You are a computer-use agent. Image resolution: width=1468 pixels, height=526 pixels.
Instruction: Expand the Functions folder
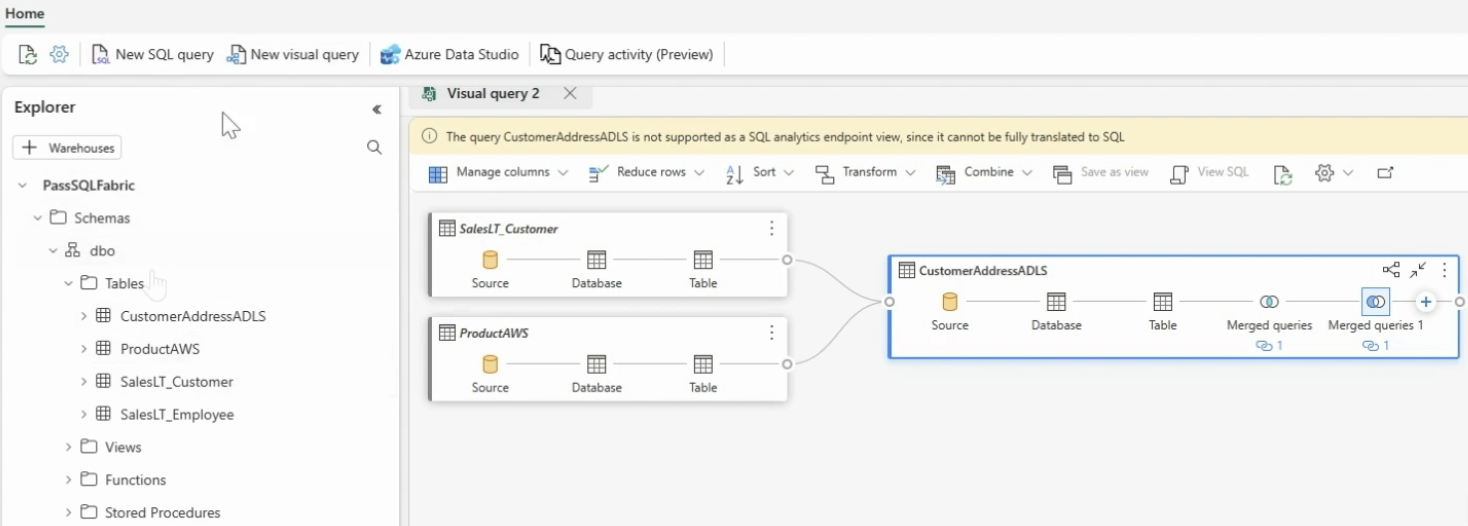(x=69, y=480)
